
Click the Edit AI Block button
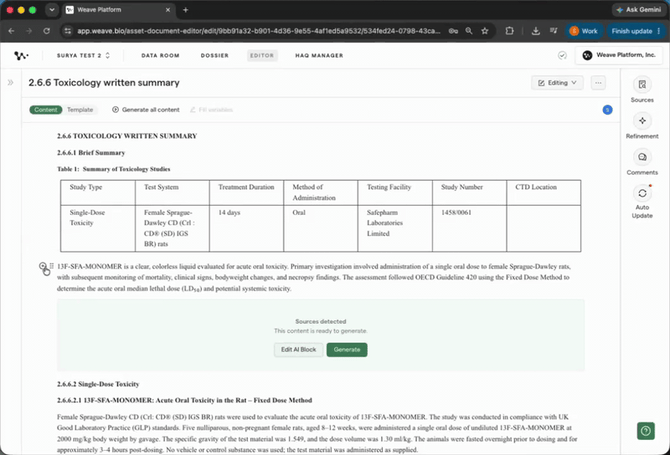point(298,349)
